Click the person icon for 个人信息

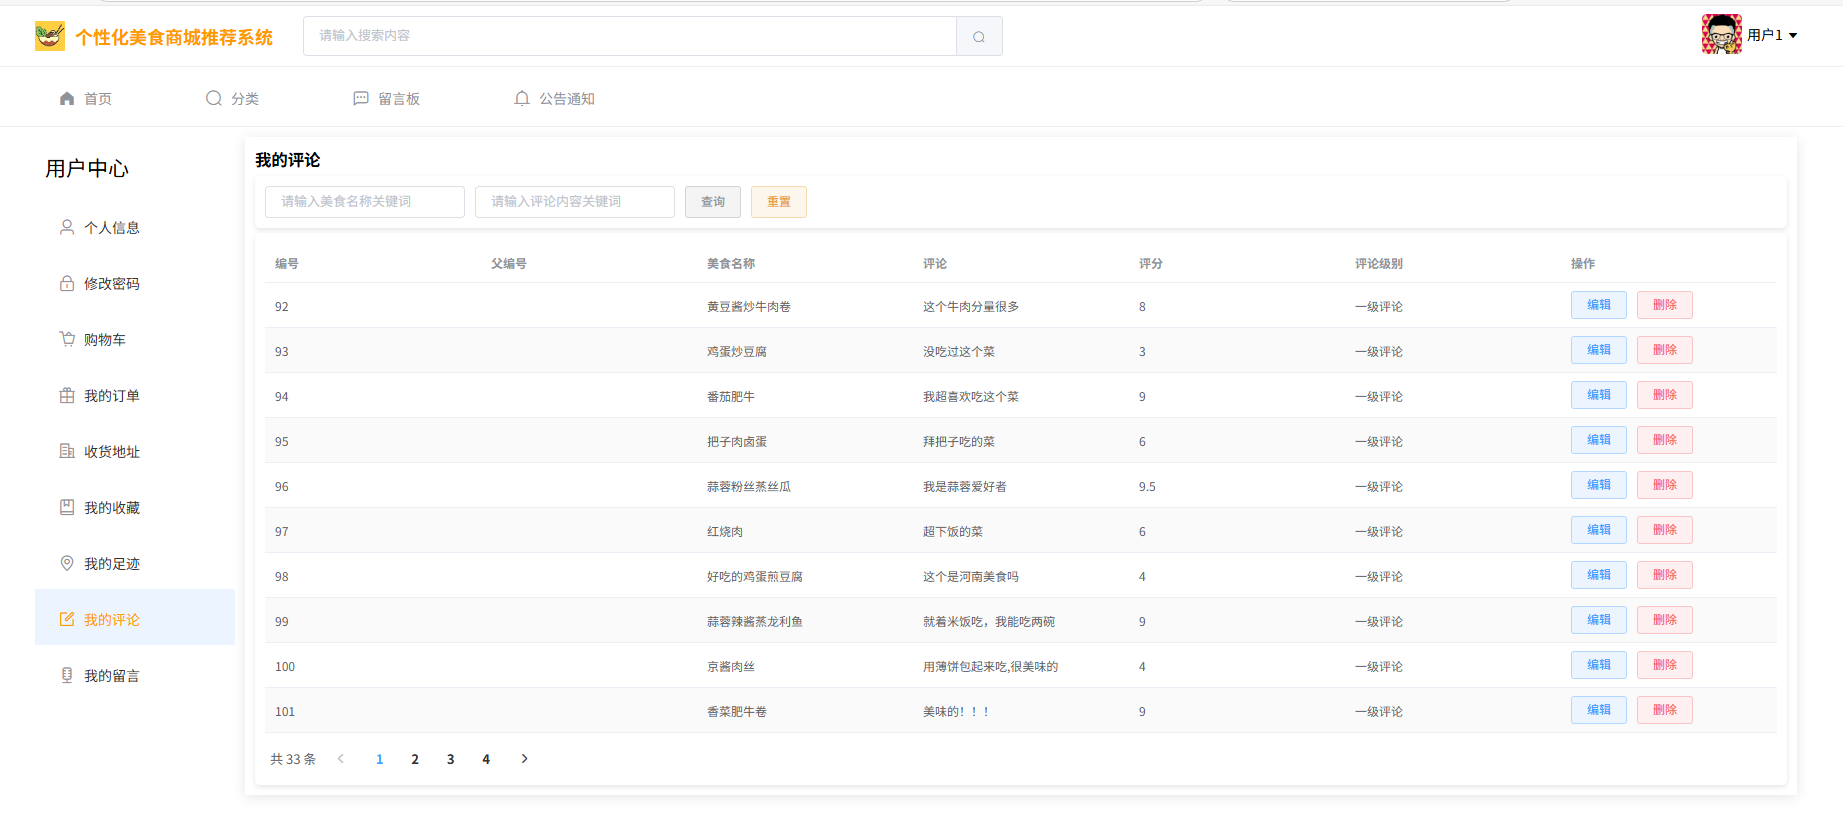67,227
